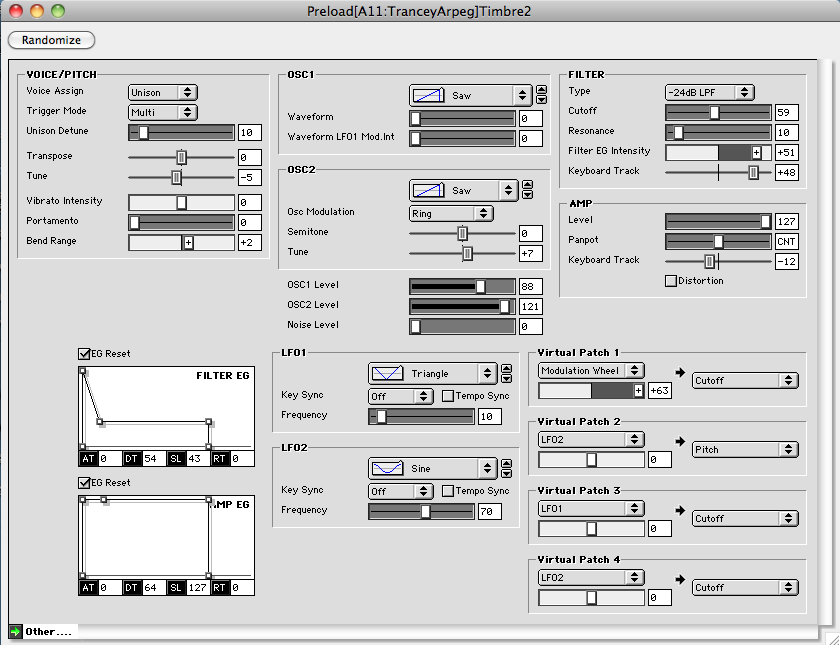Click the Filter Cutoff slider

point(718,112)
